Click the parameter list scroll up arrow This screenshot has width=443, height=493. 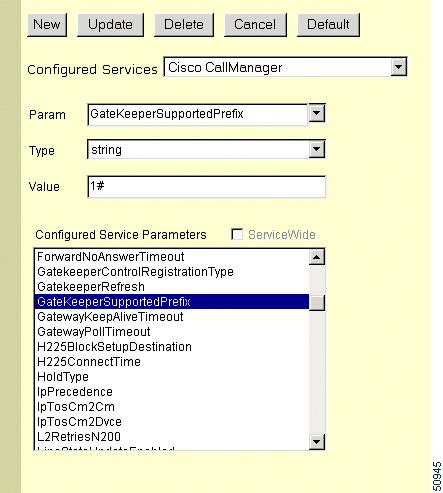click(x=316, y=257)
